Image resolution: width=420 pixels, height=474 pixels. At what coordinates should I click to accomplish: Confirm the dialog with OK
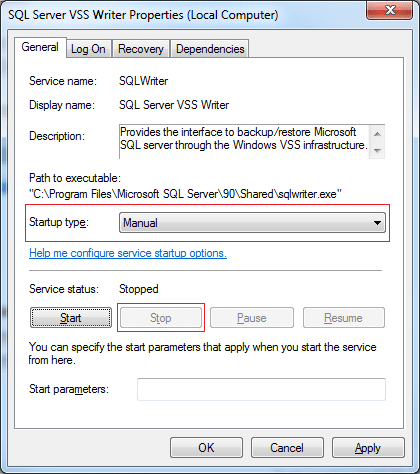(x=206, y=448)
